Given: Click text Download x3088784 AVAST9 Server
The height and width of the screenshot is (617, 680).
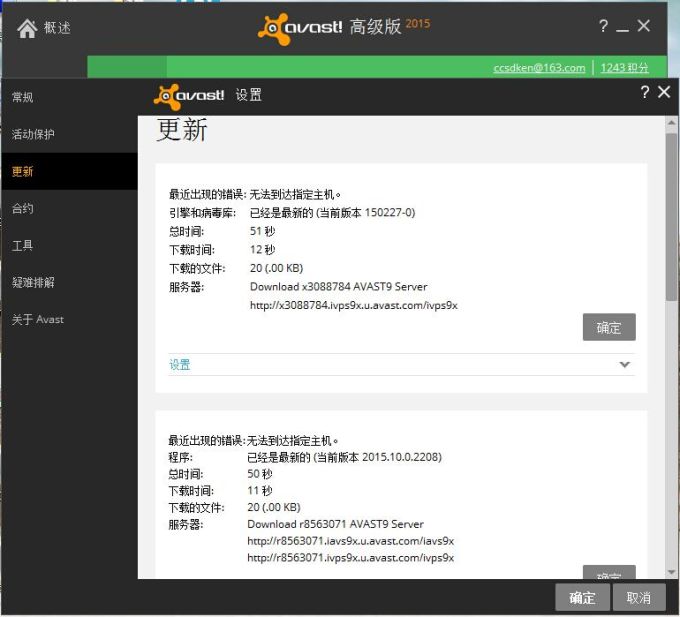Looking at the screenshot, I should click(339, 287).
